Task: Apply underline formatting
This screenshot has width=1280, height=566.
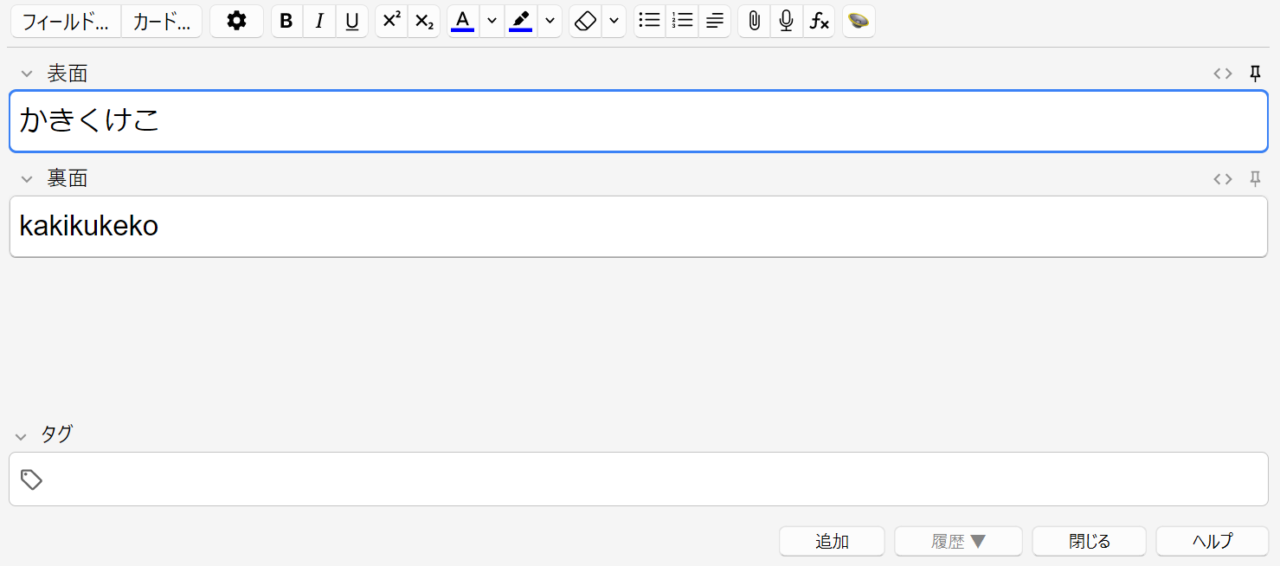Action: 352,21
